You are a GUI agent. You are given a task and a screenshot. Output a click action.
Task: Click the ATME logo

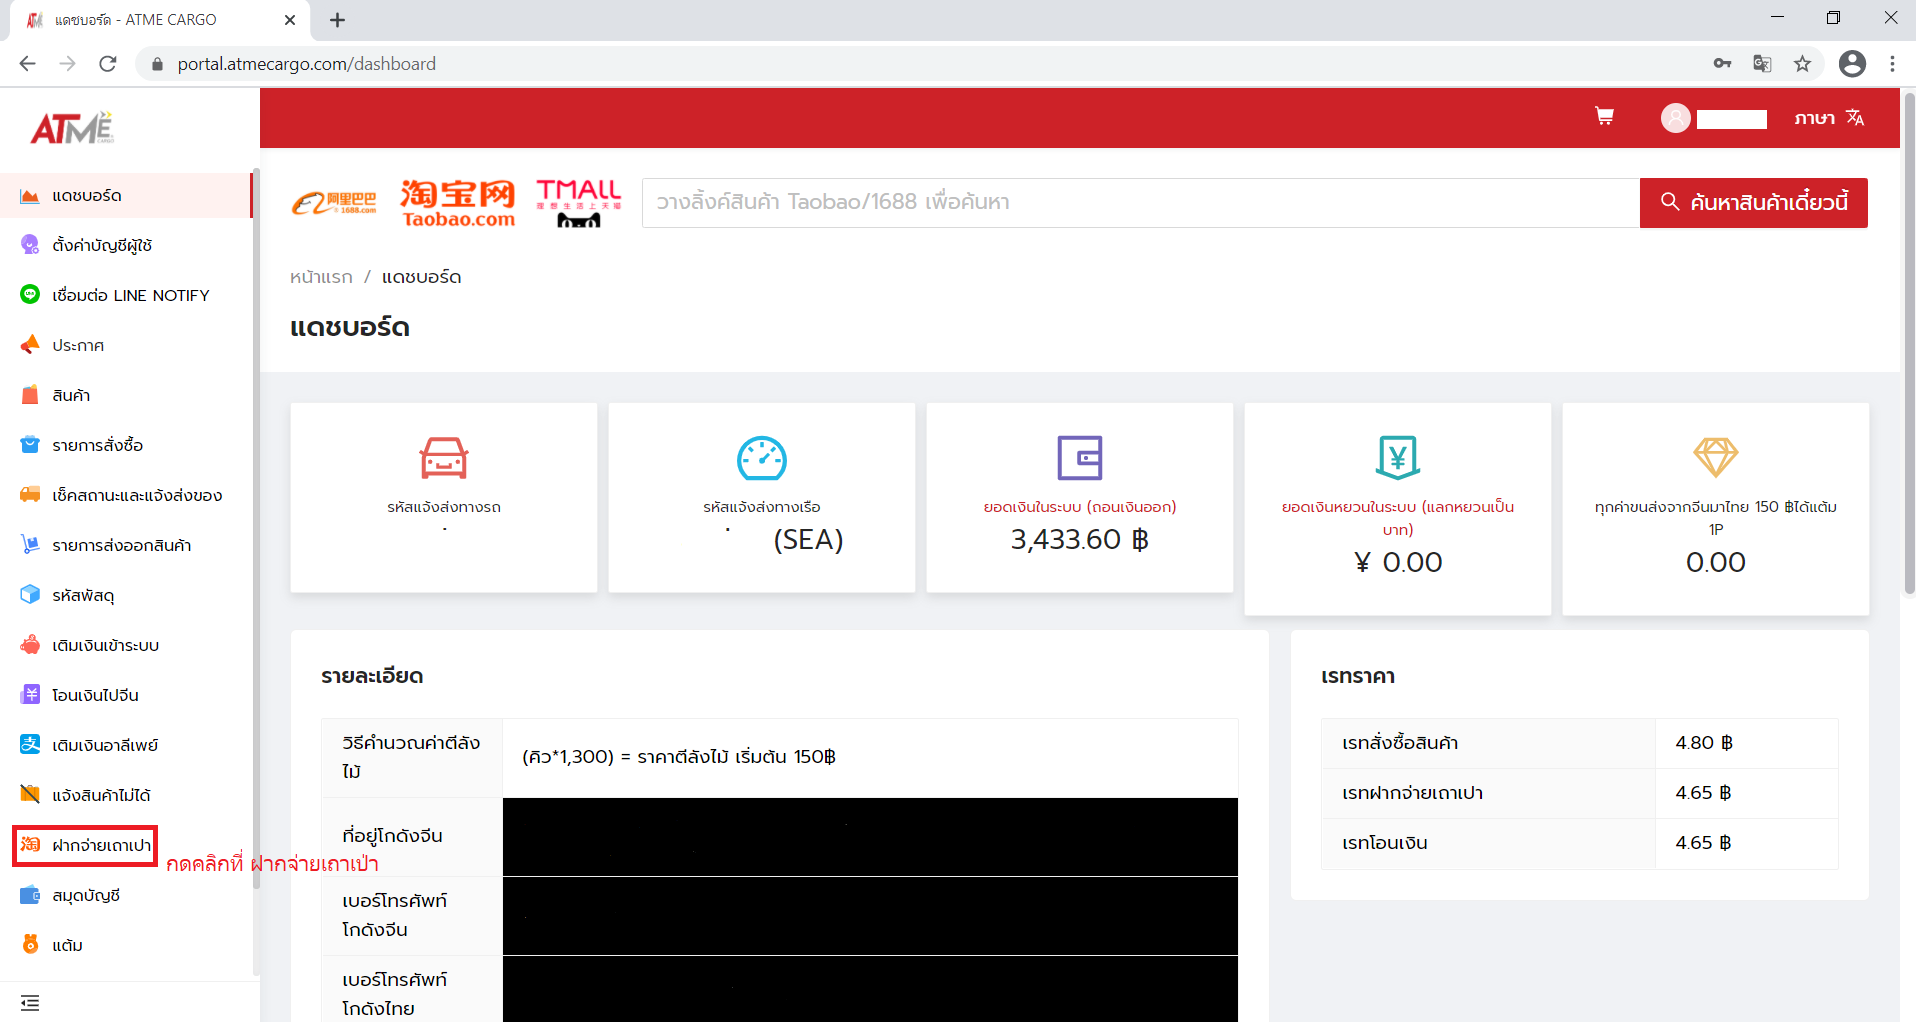point(72,129)
